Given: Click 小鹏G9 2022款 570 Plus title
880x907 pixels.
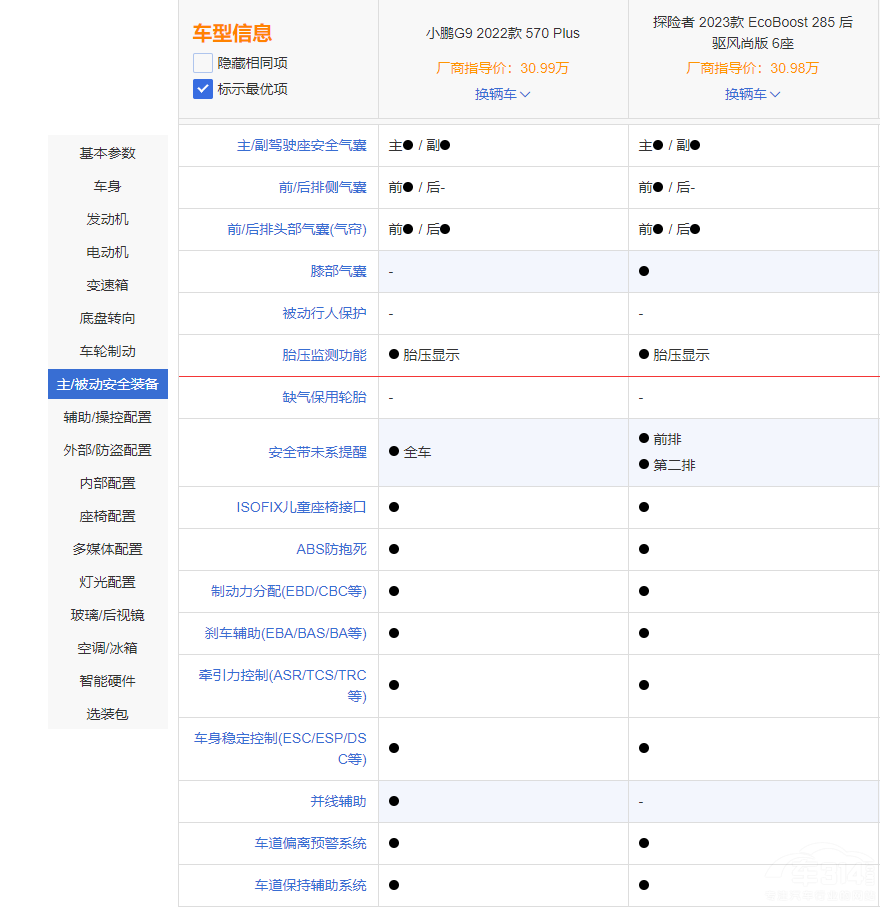Looking at the screenshot, I should (x=502, y=33).
